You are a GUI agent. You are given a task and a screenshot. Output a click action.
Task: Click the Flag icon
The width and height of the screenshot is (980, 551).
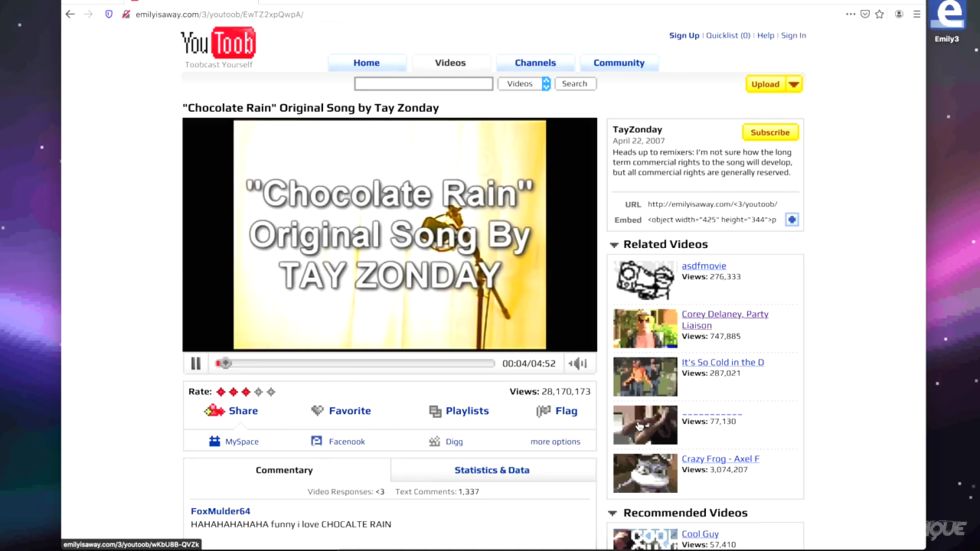coord(543,410)
